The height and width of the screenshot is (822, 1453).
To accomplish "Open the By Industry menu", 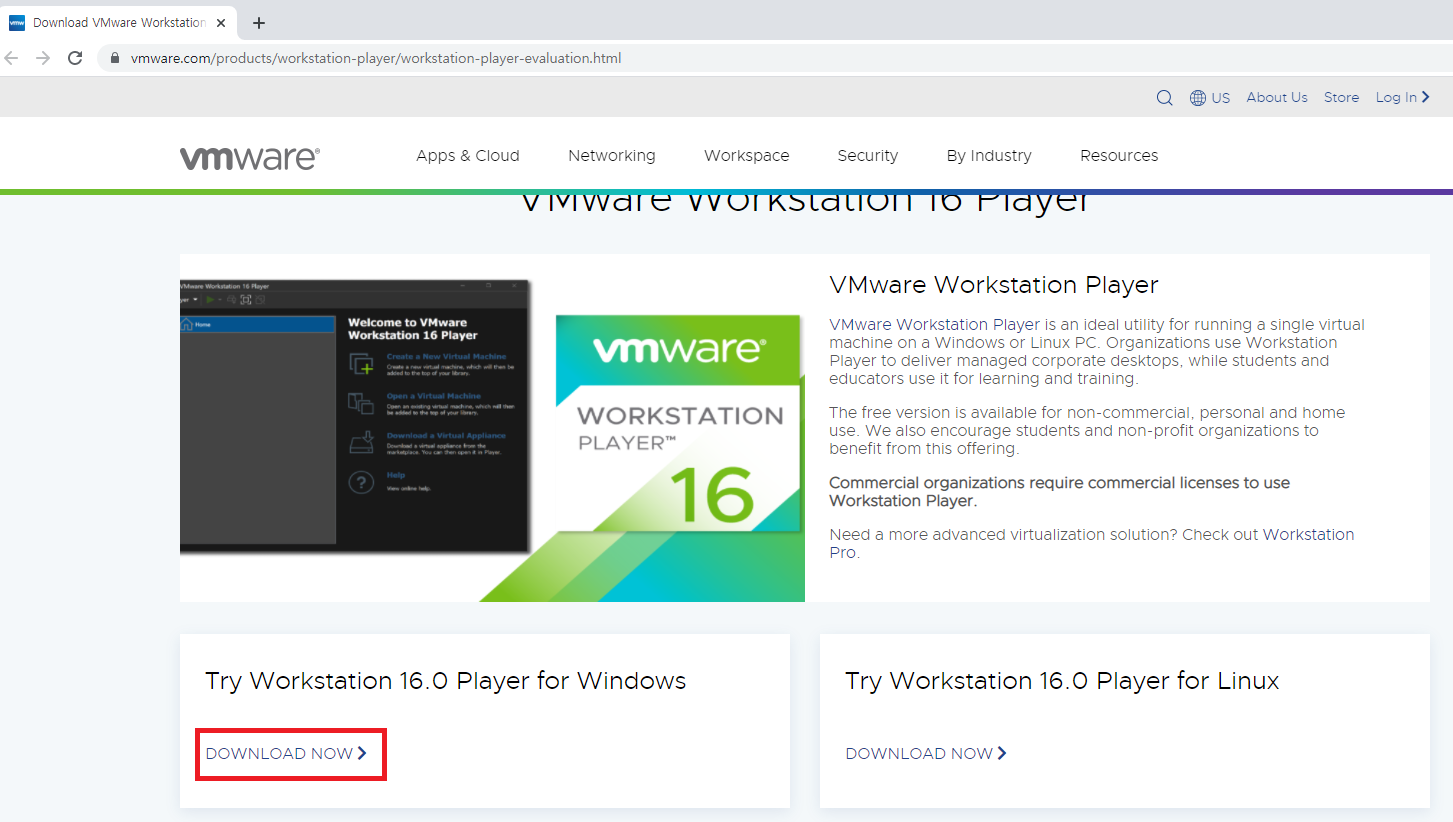I will pos(989,155).
